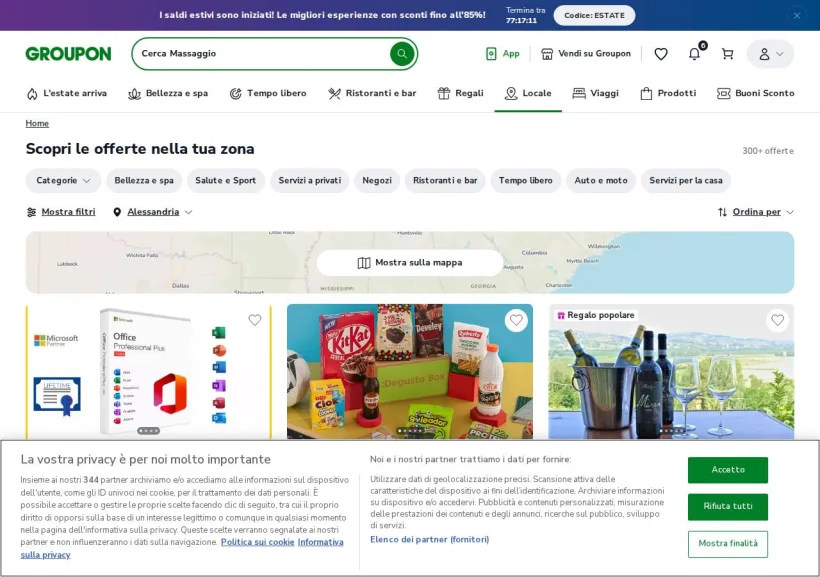Open the Locale tab

pos(528,94)
